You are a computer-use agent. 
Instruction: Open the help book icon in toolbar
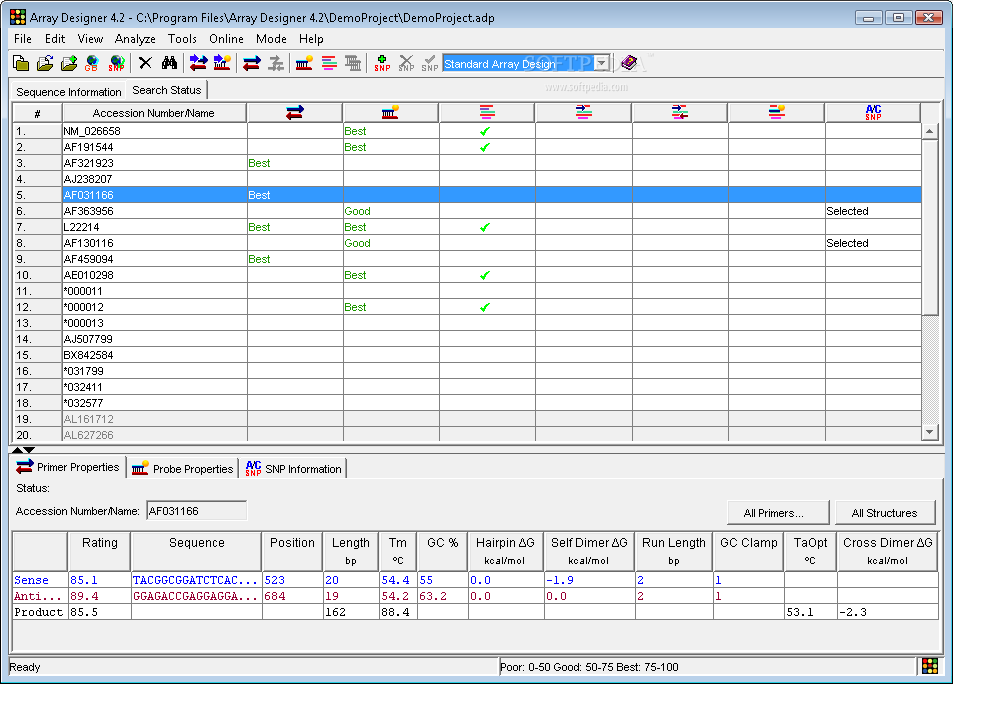point(628,63)
